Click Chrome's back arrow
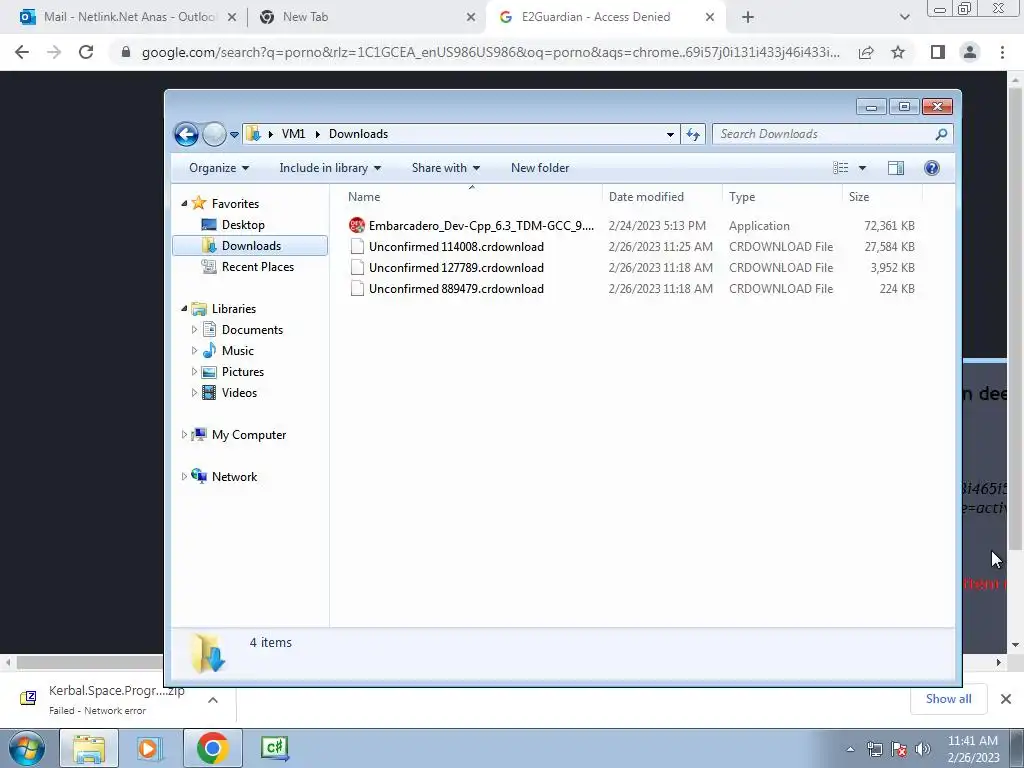 click(x=22, y=52)
